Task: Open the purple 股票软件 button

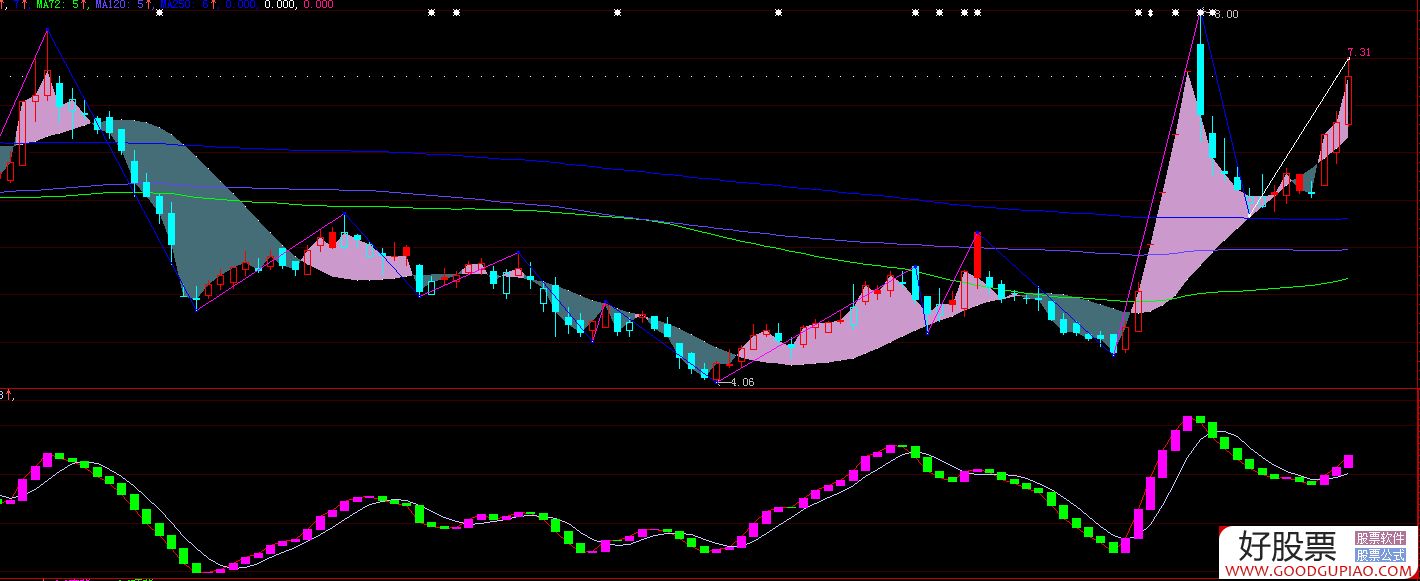Action: pyautogui.click(x=1380, y=538)
